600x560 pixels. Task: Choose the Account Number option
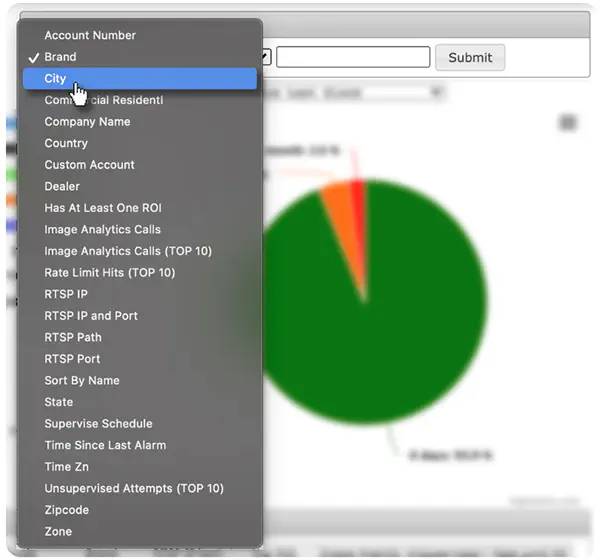(x=140, y=35)
